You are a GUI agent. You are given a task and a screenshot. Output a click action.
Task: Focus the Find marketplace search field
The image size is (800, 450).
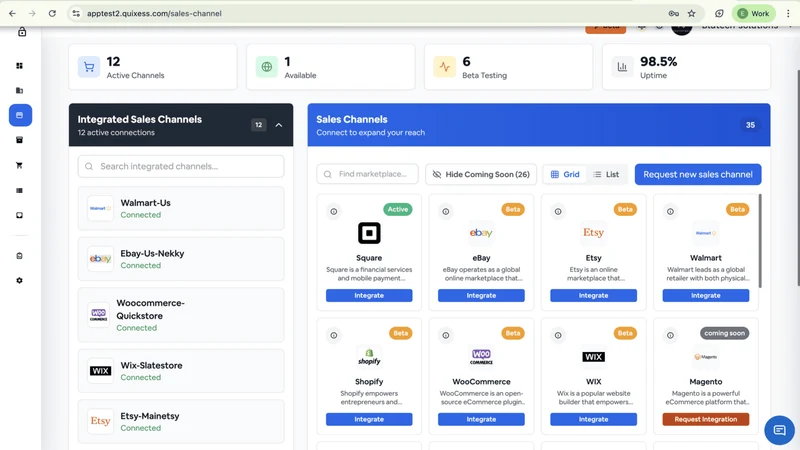tap(367, 174)
